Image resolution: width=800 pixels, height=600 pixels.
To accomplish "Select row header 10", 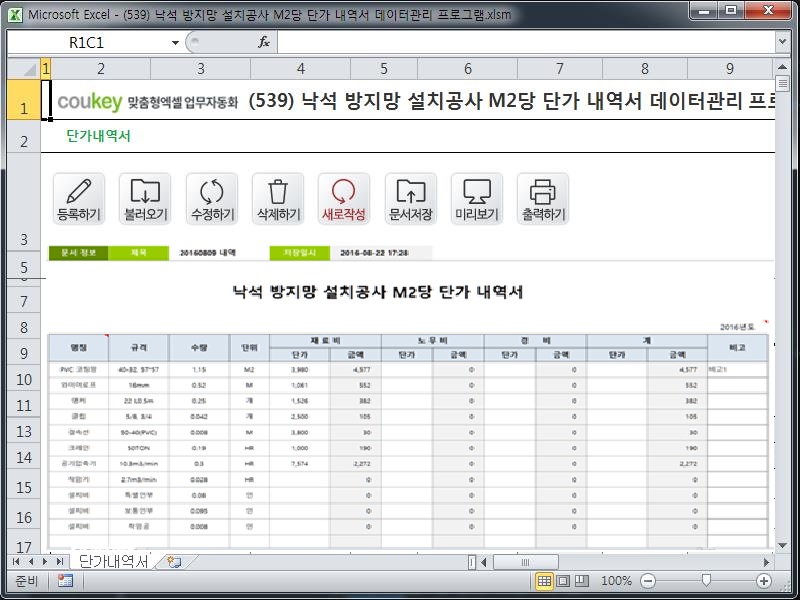I will click(x=23, y=380).
